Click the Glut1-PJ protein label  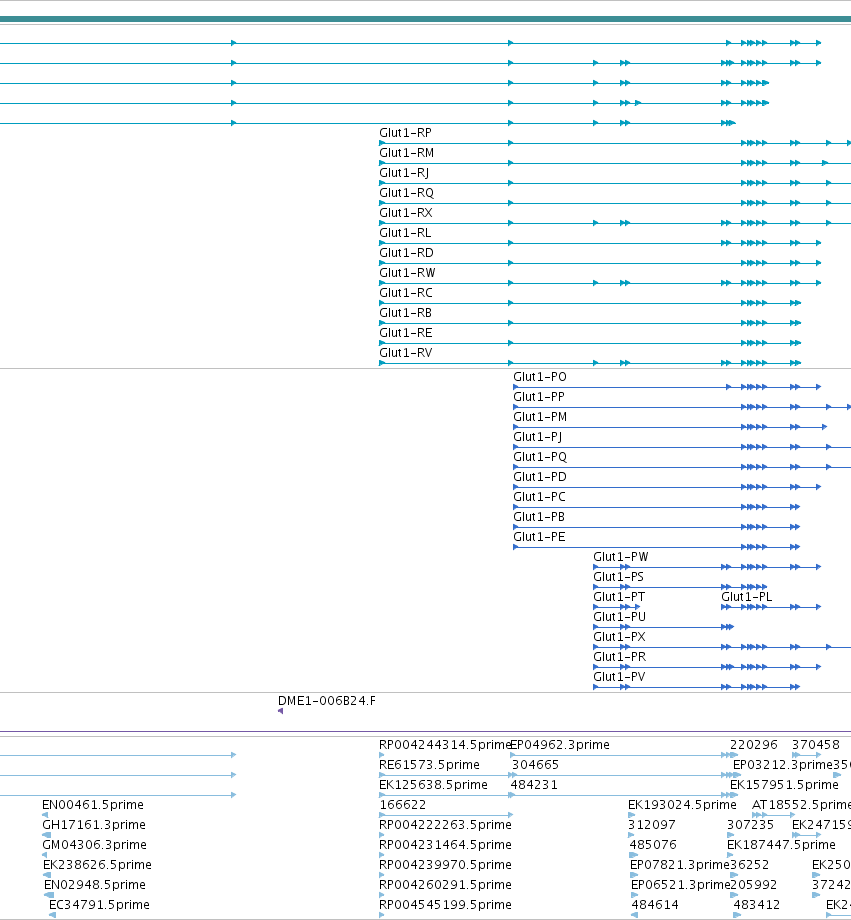[538, 437]
